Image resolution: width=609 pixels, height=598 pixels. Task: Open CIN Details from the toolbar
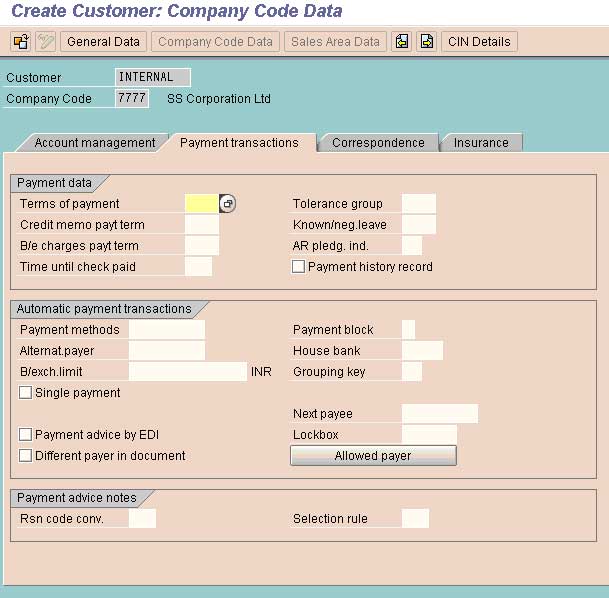479,42
